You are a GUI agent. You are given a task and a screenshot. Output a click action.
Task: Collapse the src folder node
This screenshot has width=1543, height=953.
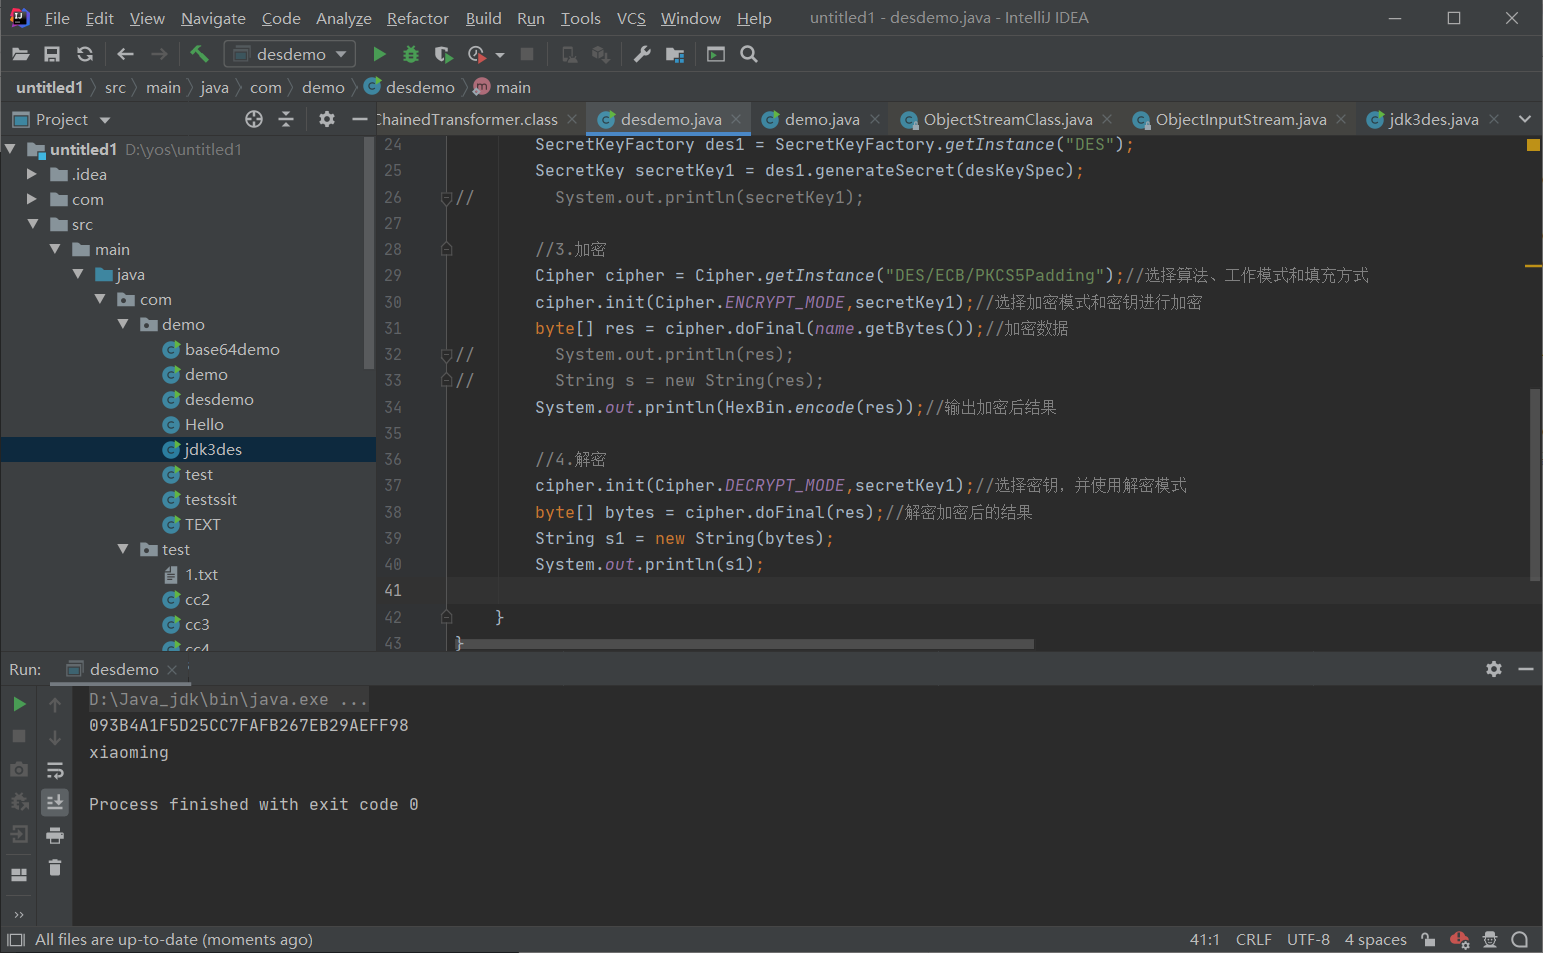click(32, 224)
